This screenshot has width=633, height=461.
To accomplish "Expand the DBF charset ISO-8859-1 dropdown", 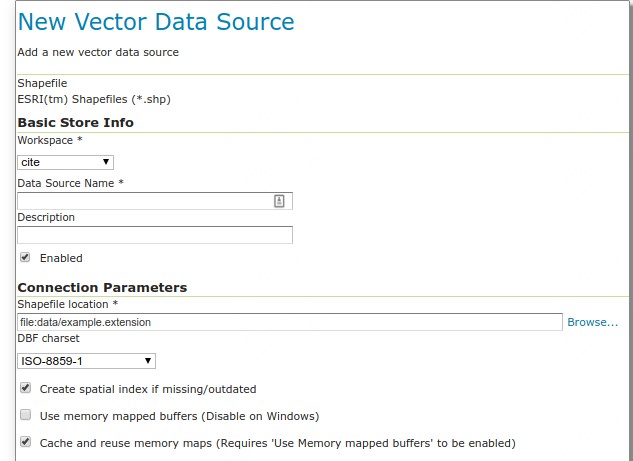I will click(86, 361).
